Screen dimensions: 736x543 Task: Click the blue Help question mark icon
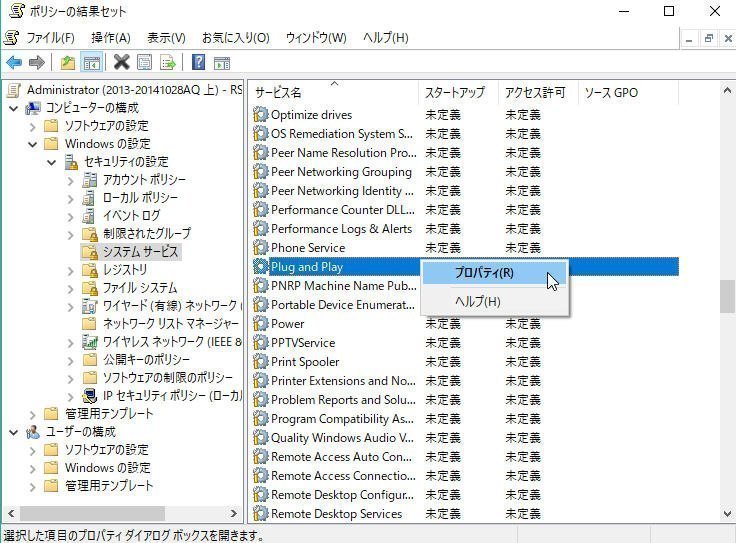199,62
